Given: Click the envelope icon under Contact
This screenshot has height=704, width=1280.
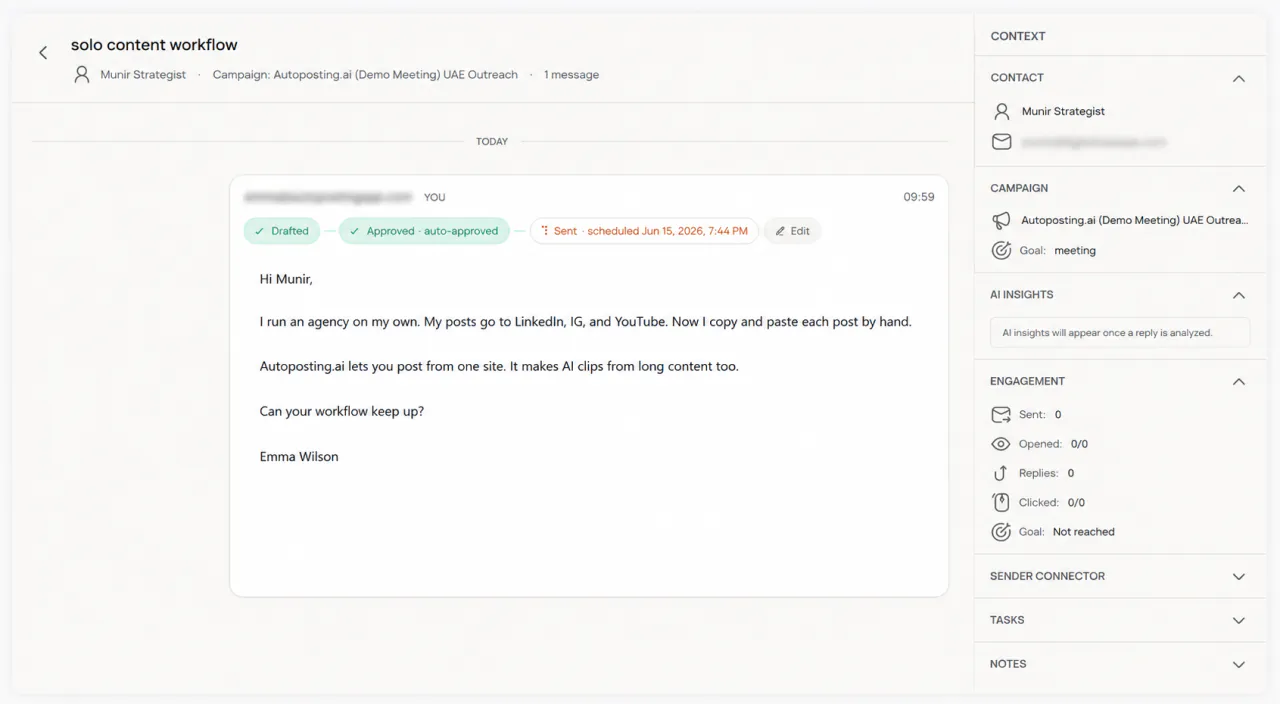Looking at the screenshot, I should (1001, 142).
